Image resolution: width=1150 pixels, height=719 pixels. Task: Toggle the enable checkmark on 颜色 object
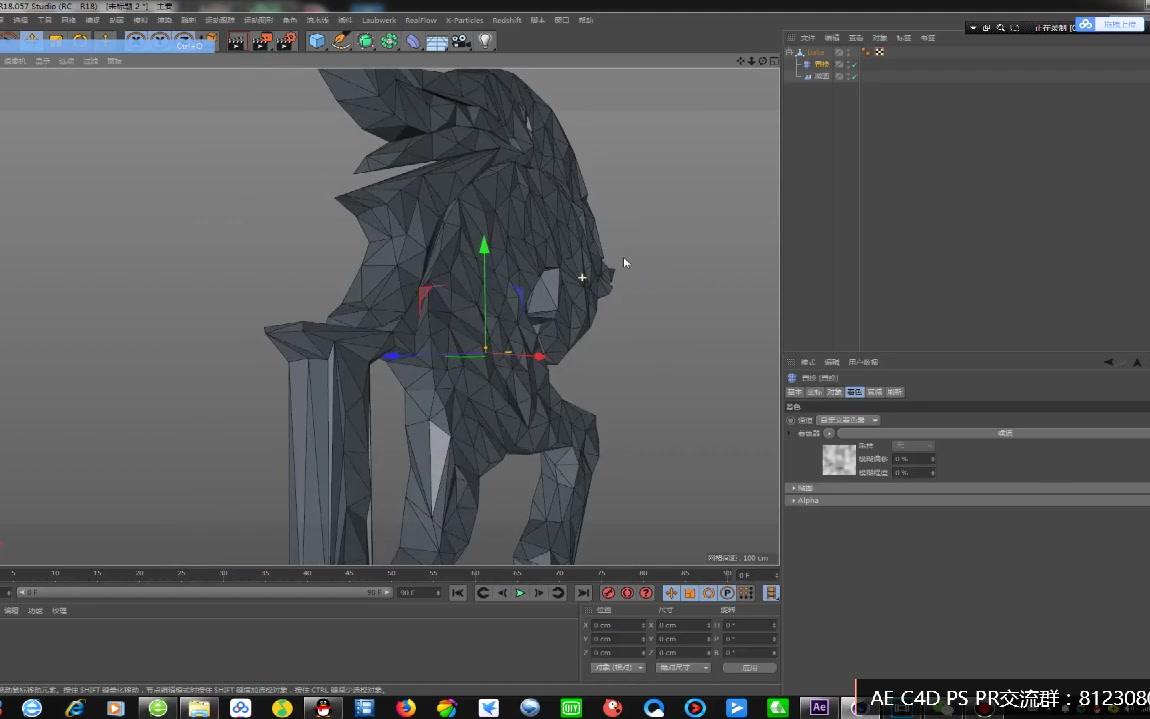(x=853, y=77)
